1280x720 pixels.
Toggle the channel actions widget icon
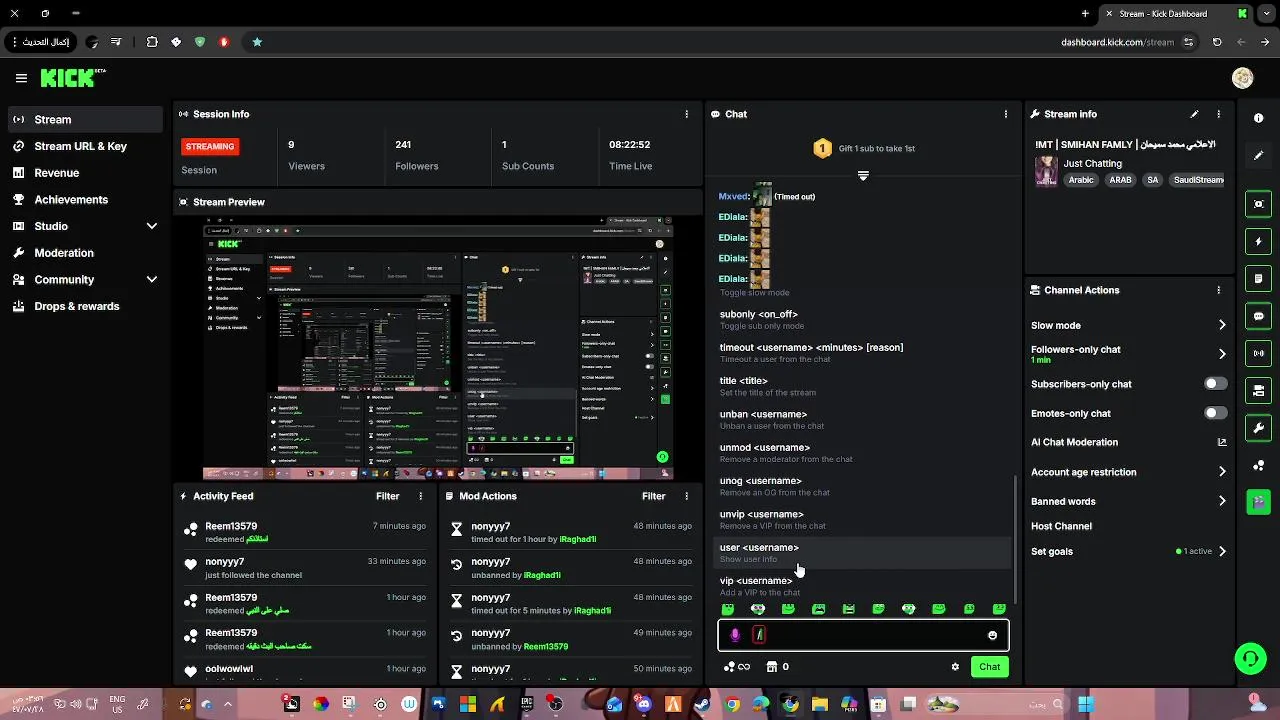point(1258,390)
